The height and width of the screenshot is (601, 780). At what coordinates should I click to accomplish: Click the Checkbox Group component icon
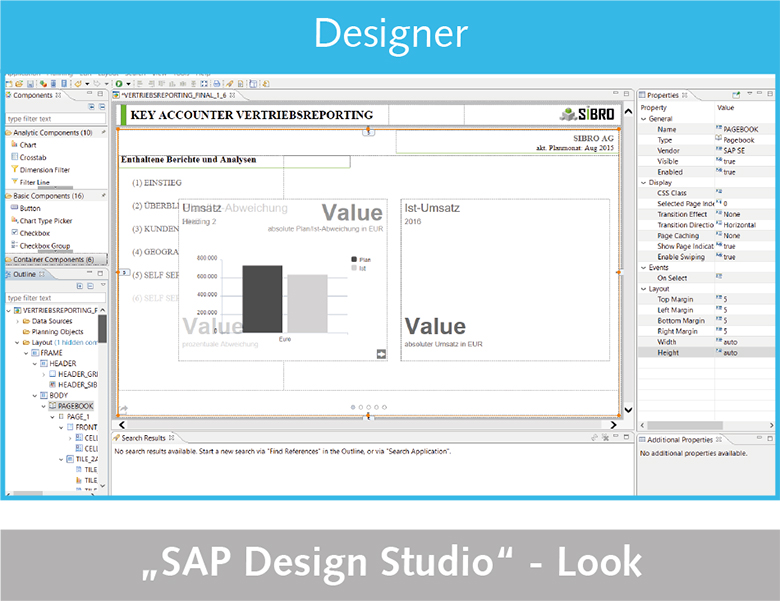[x=14, y=245]
